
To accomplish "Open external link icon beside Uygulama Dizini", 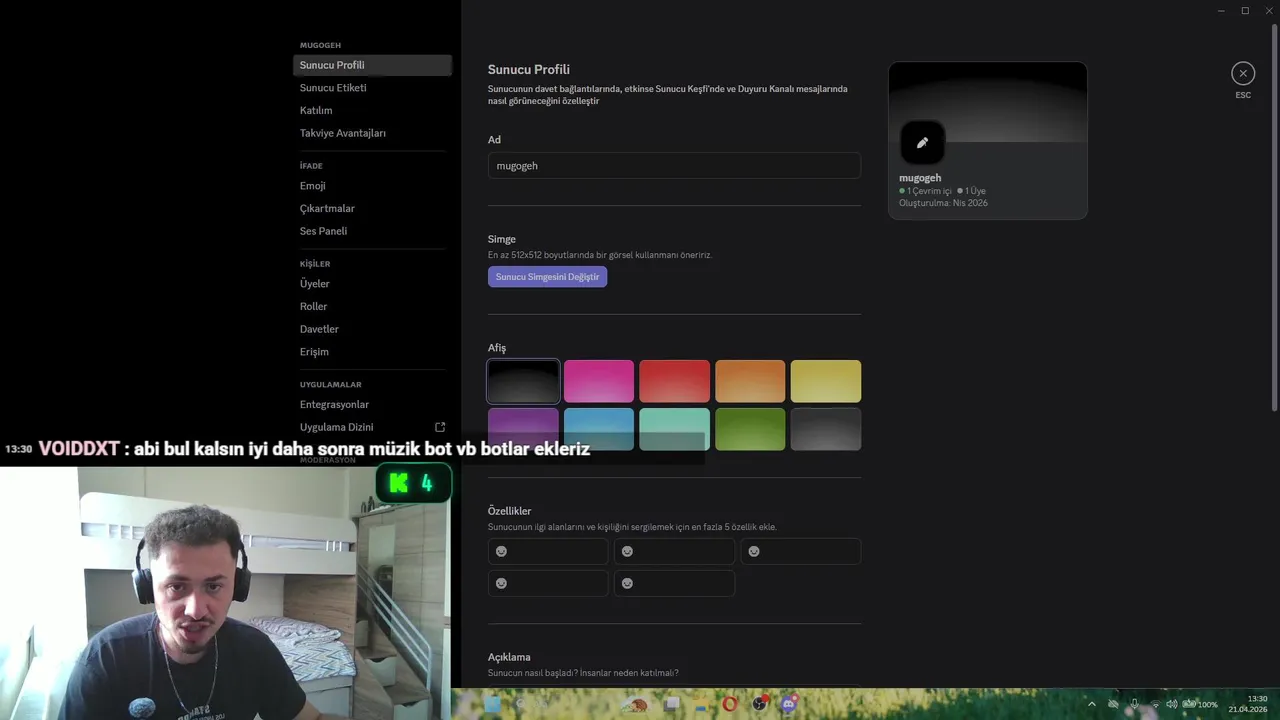I will tap(440, 427).
